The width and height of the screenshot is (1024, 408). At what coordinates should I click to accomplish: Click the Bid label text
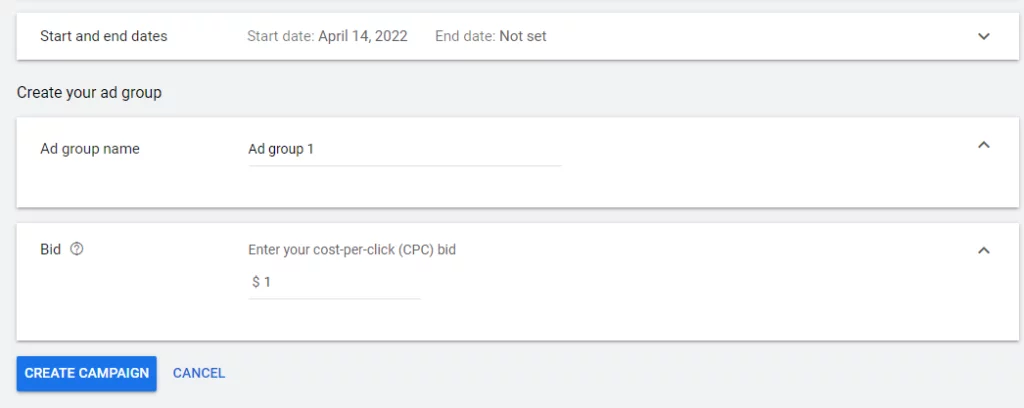coord(50,249)
